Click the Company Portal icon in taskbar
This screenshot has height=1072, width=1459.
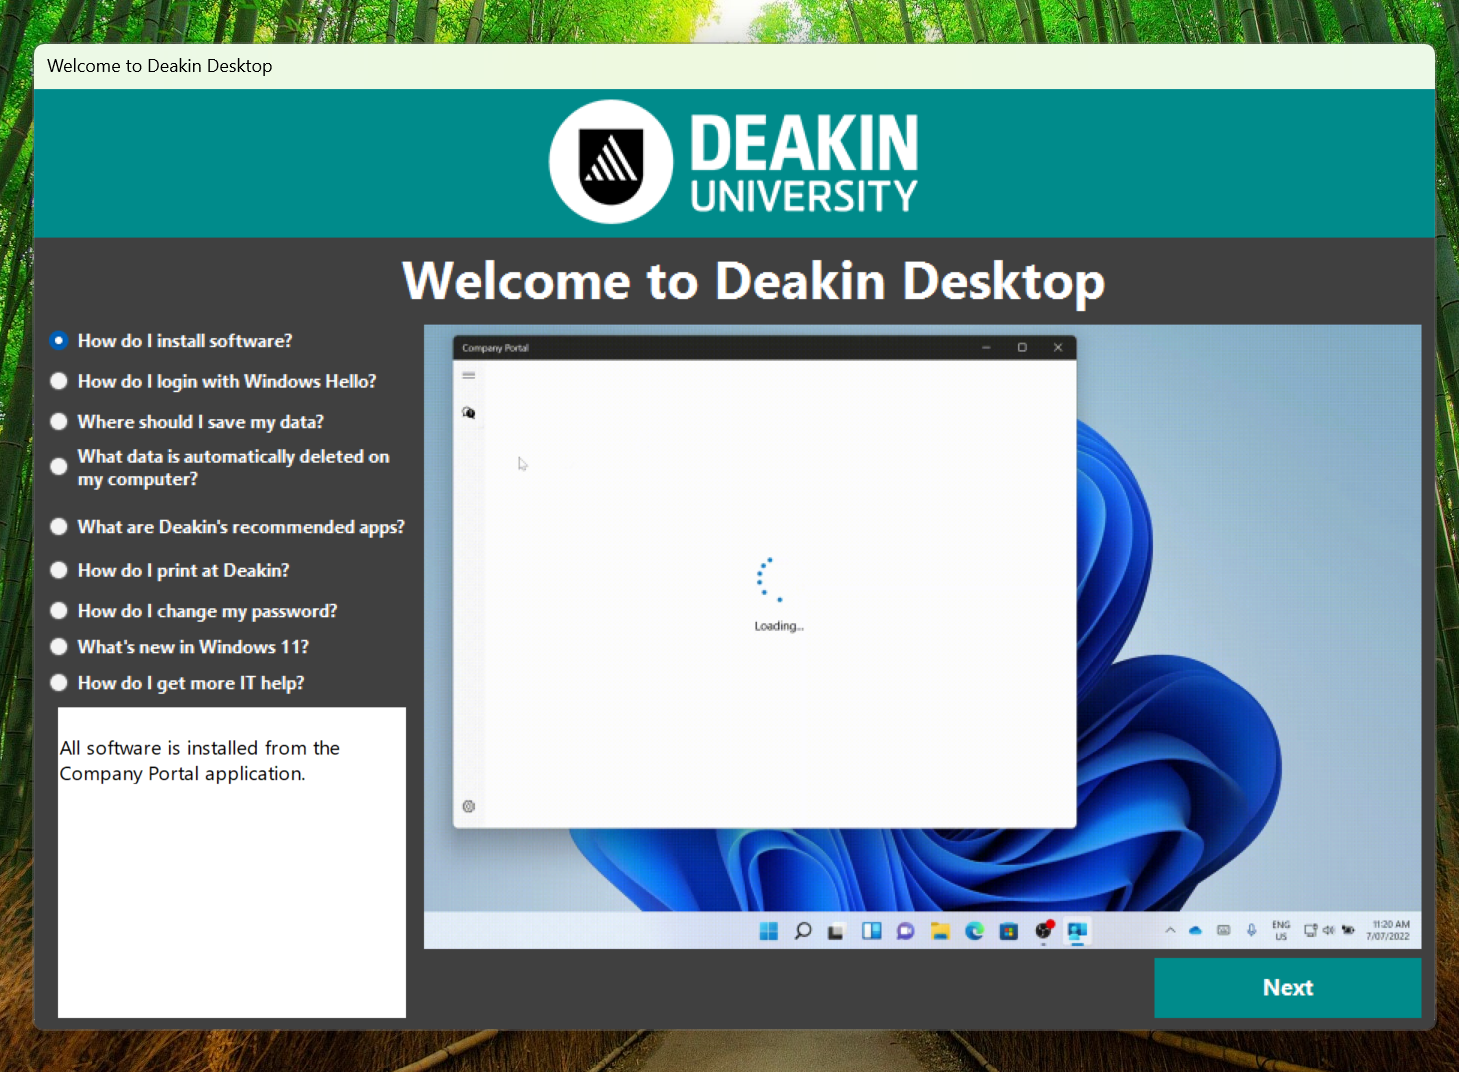click(x=1077, y=931)
